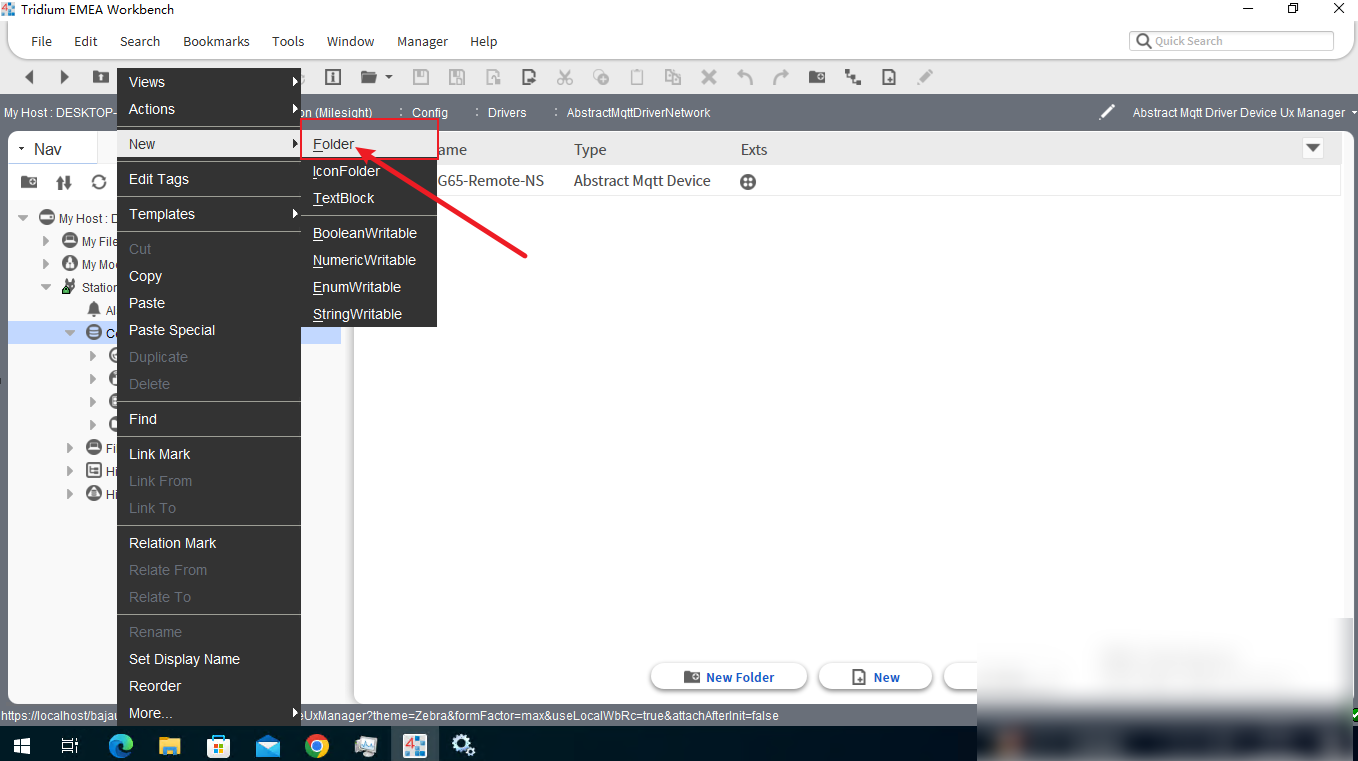Viewport: 1358px width, 761px height.
Task: Click the open folder toolbar icon
Action: 369,77
